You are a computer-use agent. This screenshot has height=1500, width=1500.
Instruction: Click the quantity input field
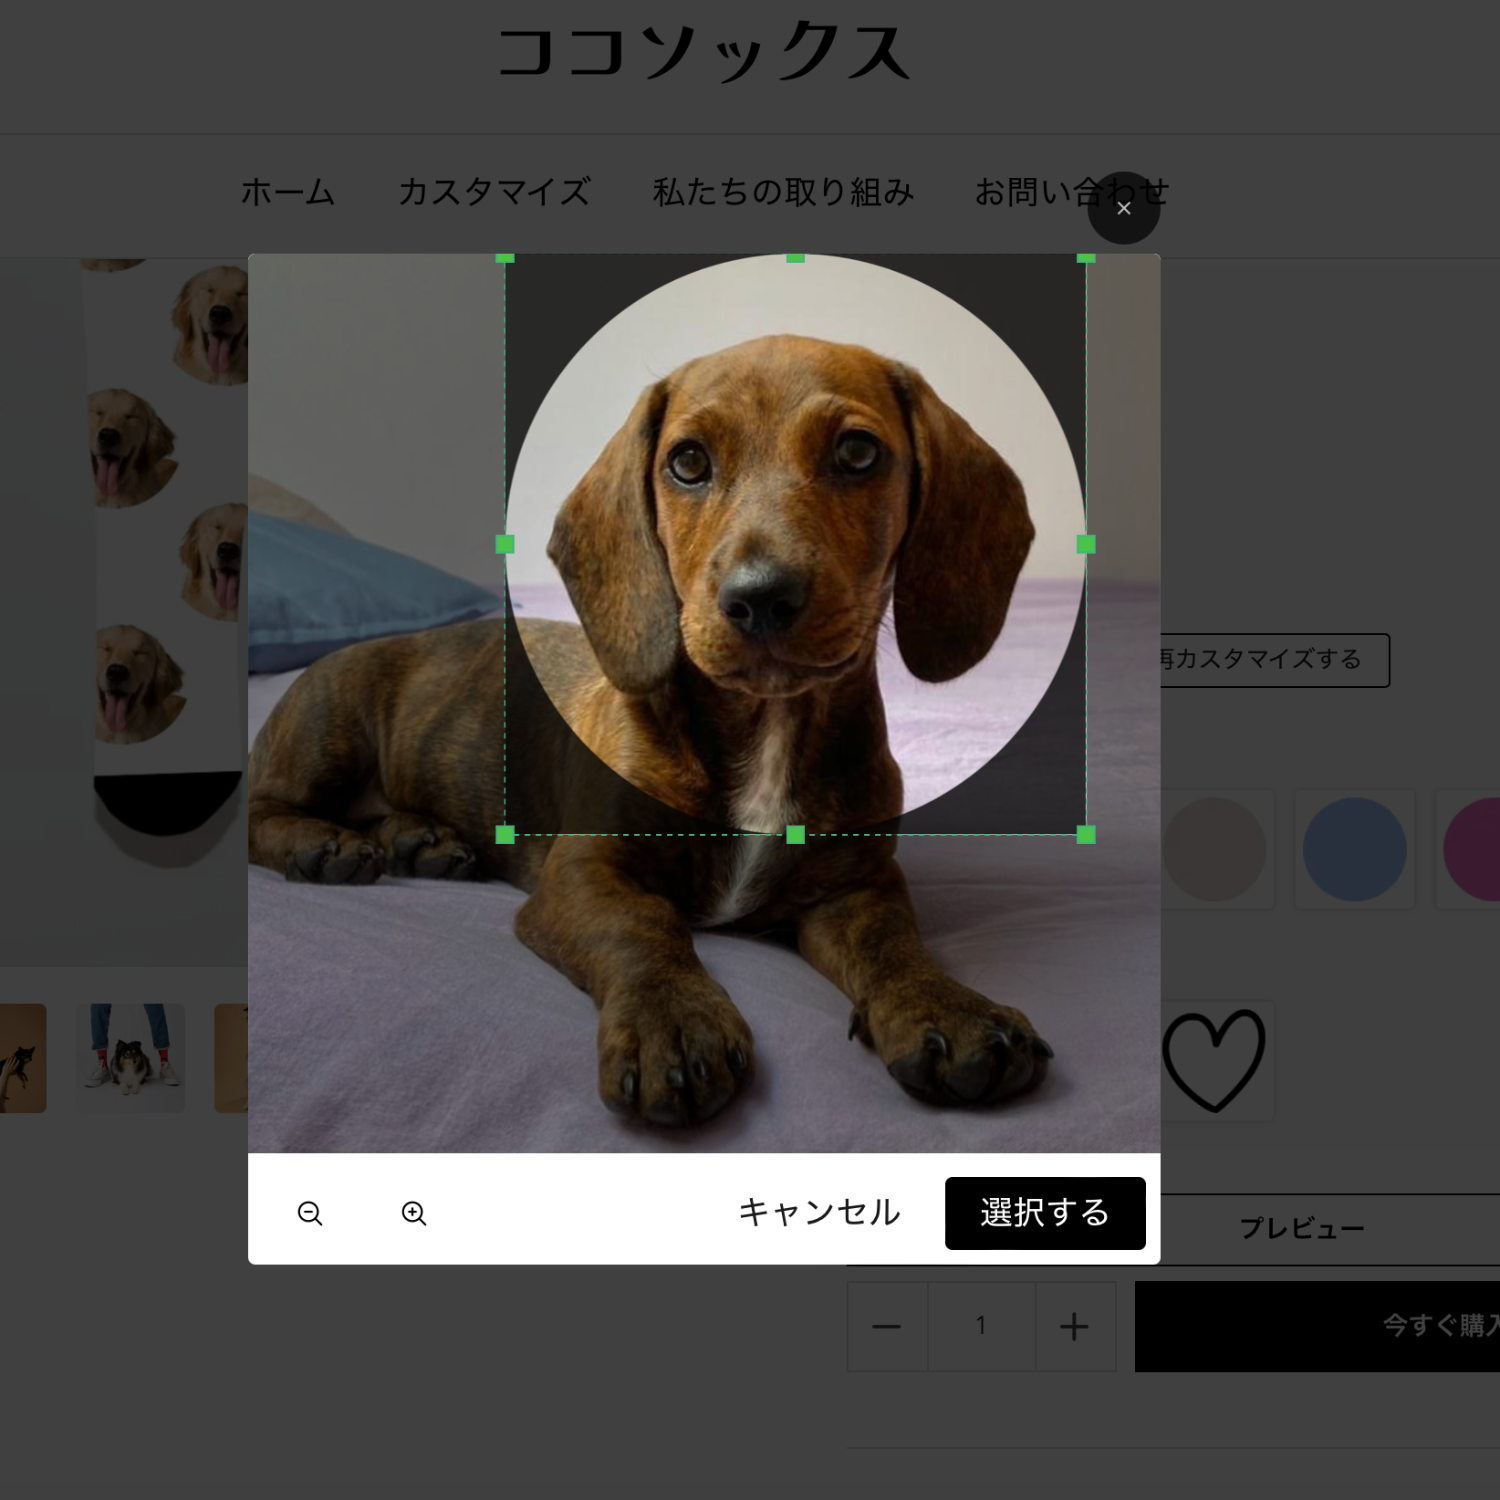[981, 1327]
